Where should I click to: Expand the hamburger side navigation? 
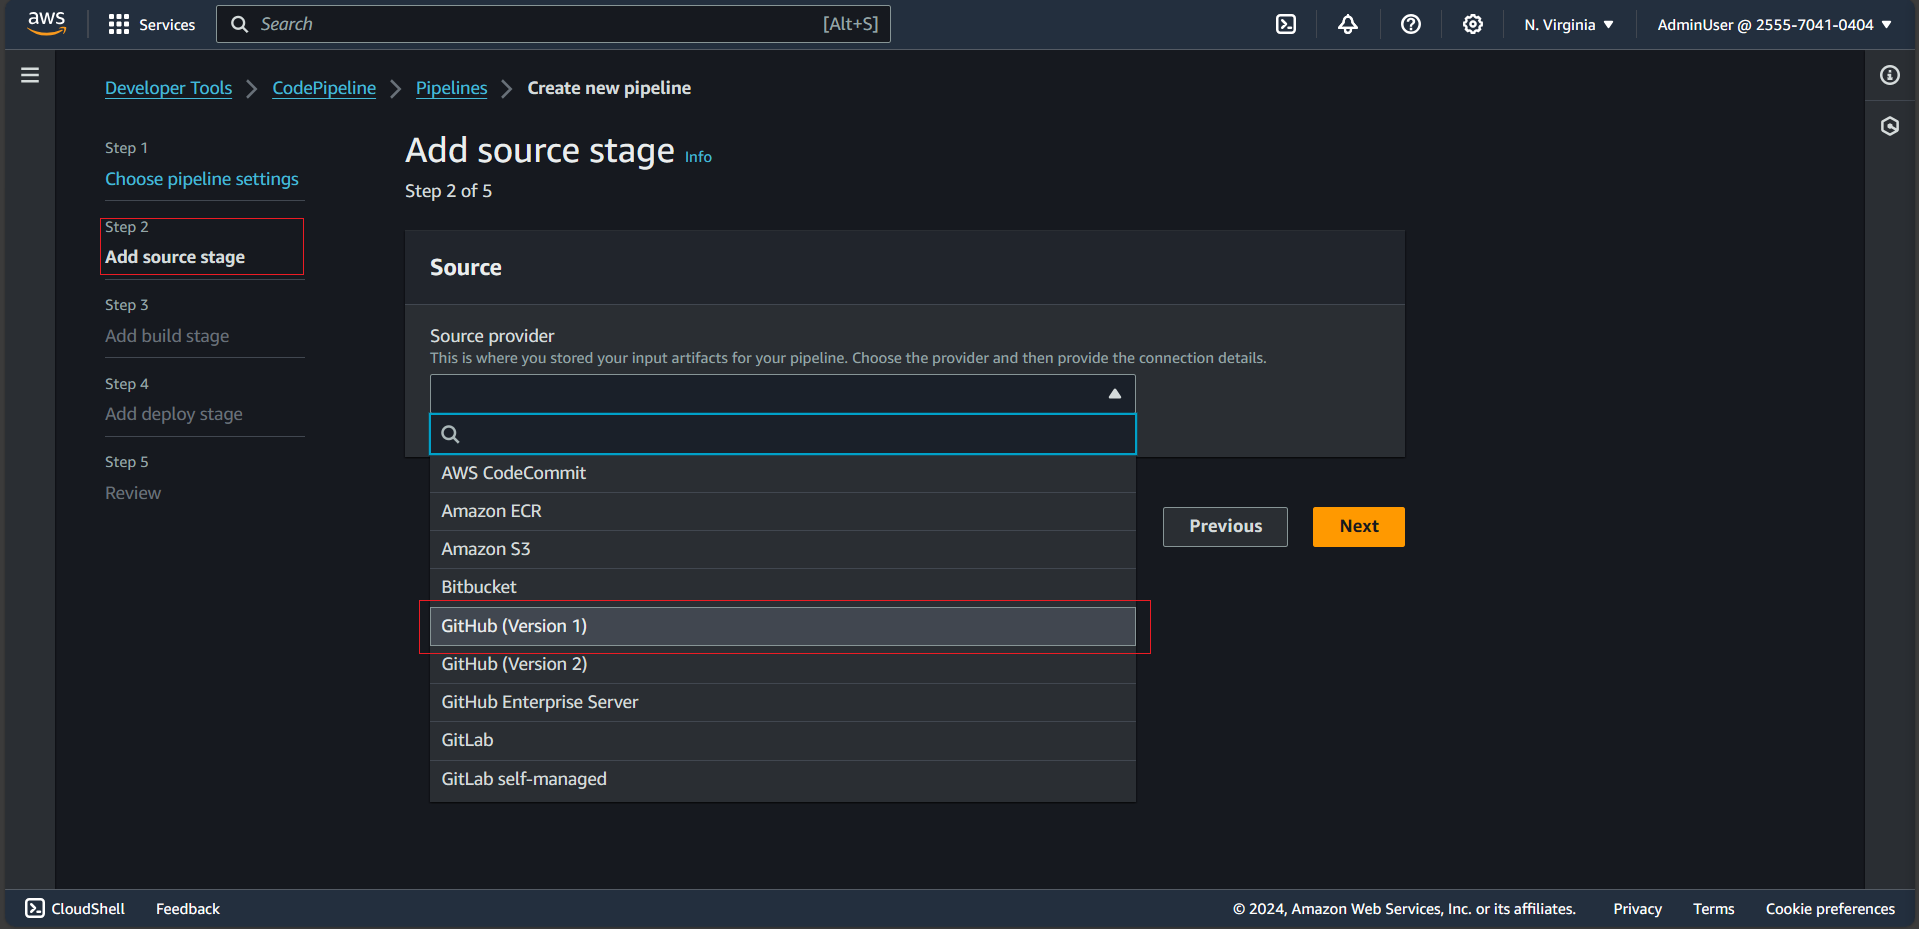[30, 75]
